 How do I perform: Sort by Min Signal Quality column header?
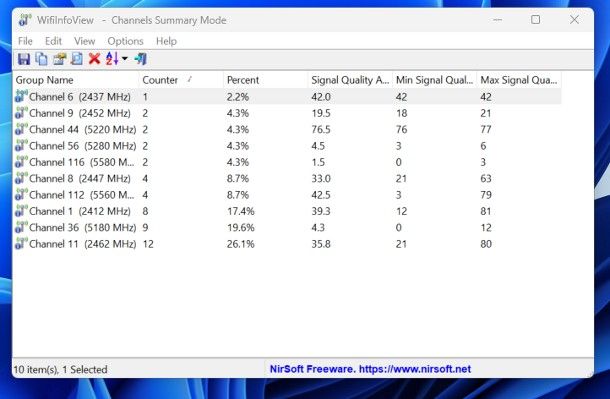coord(435,80)
